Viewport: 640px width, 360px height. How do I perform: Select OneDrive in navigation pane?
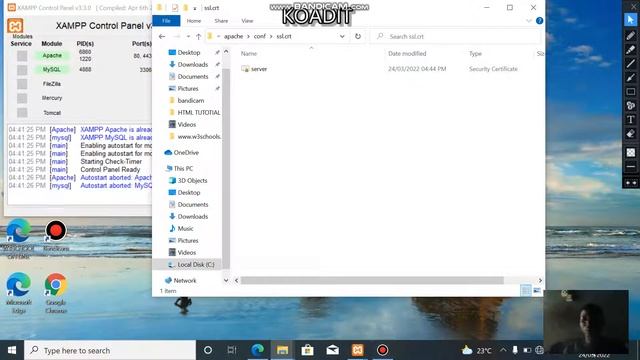click(x=186, y=153)
